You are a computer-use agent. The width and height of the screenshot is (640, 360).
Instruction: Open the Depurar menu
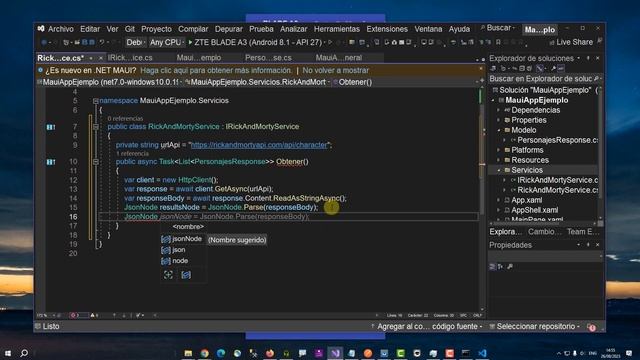point(229,29)
